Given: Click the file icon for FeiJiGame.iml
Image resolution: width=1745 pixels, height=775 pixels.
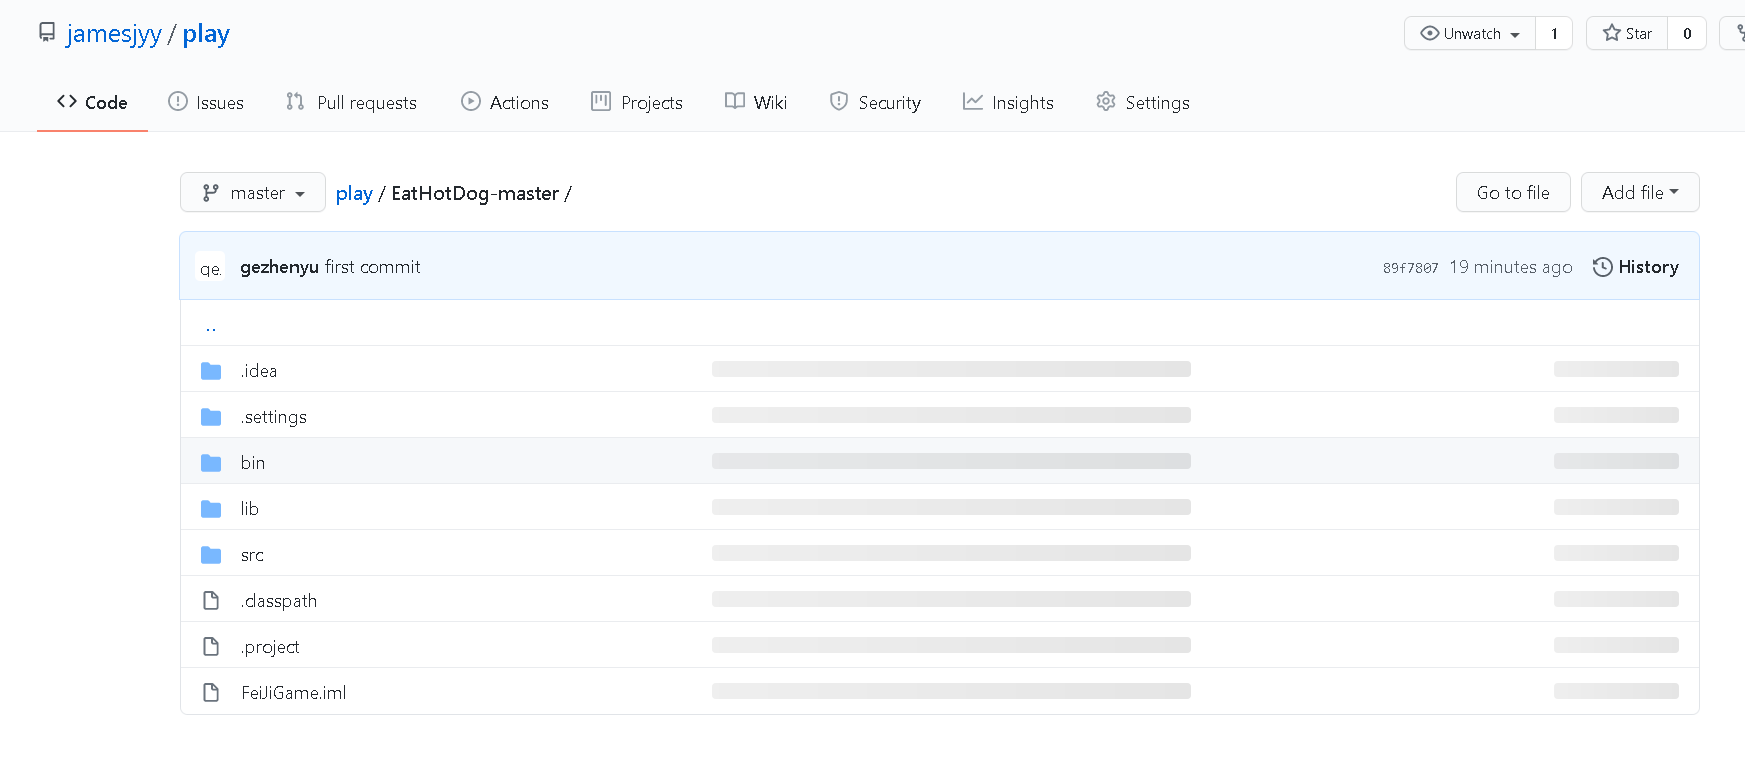Looking at the screenshot, I should pos(211,692).
